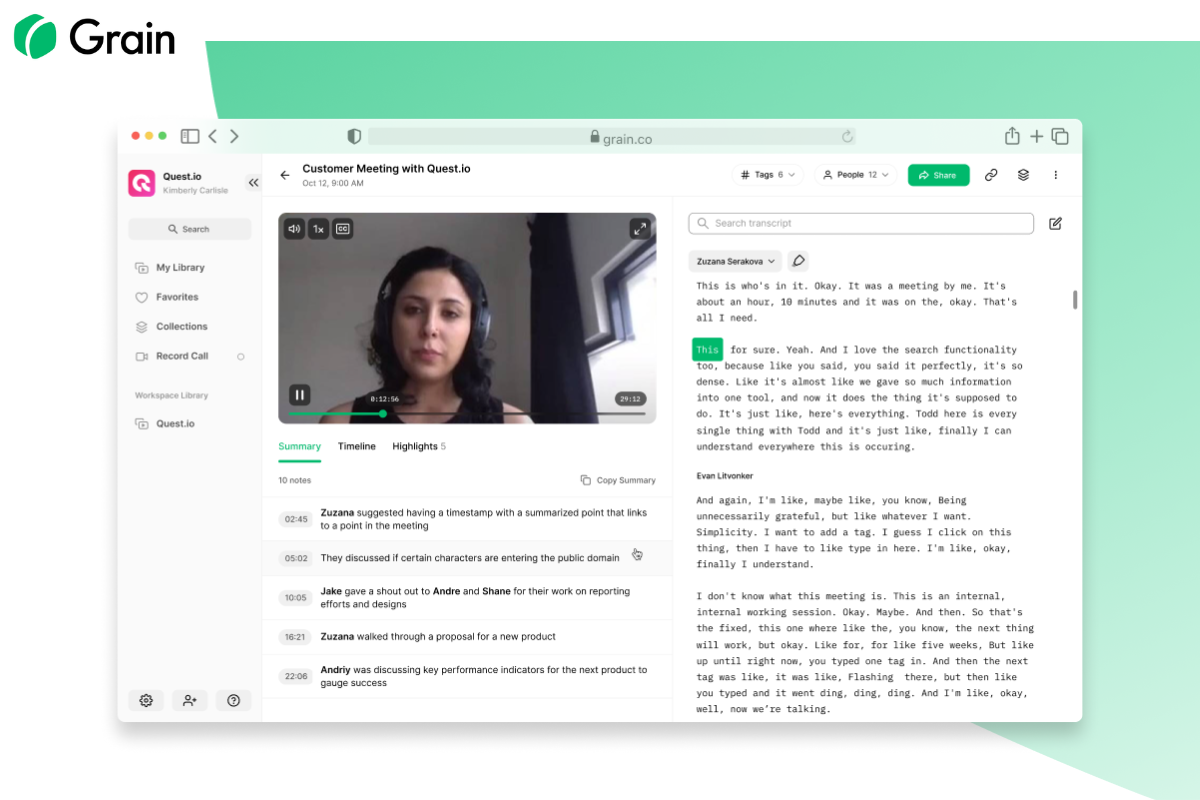This screenshot has height=800, width=1200.
Task: Open the stacked layers icon in header
Action: (1023, 175)
